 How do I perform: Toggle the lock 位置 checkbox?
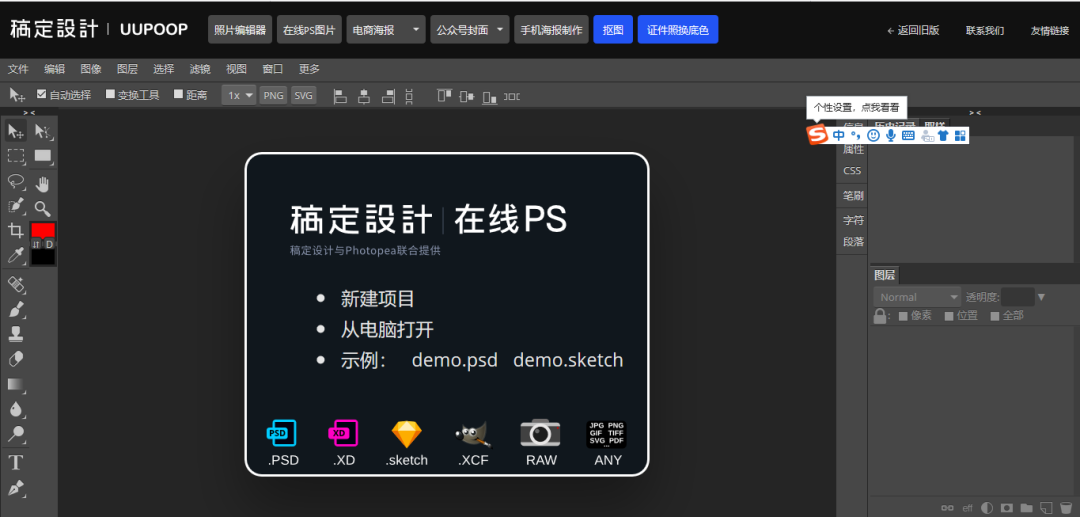[949, 316]
